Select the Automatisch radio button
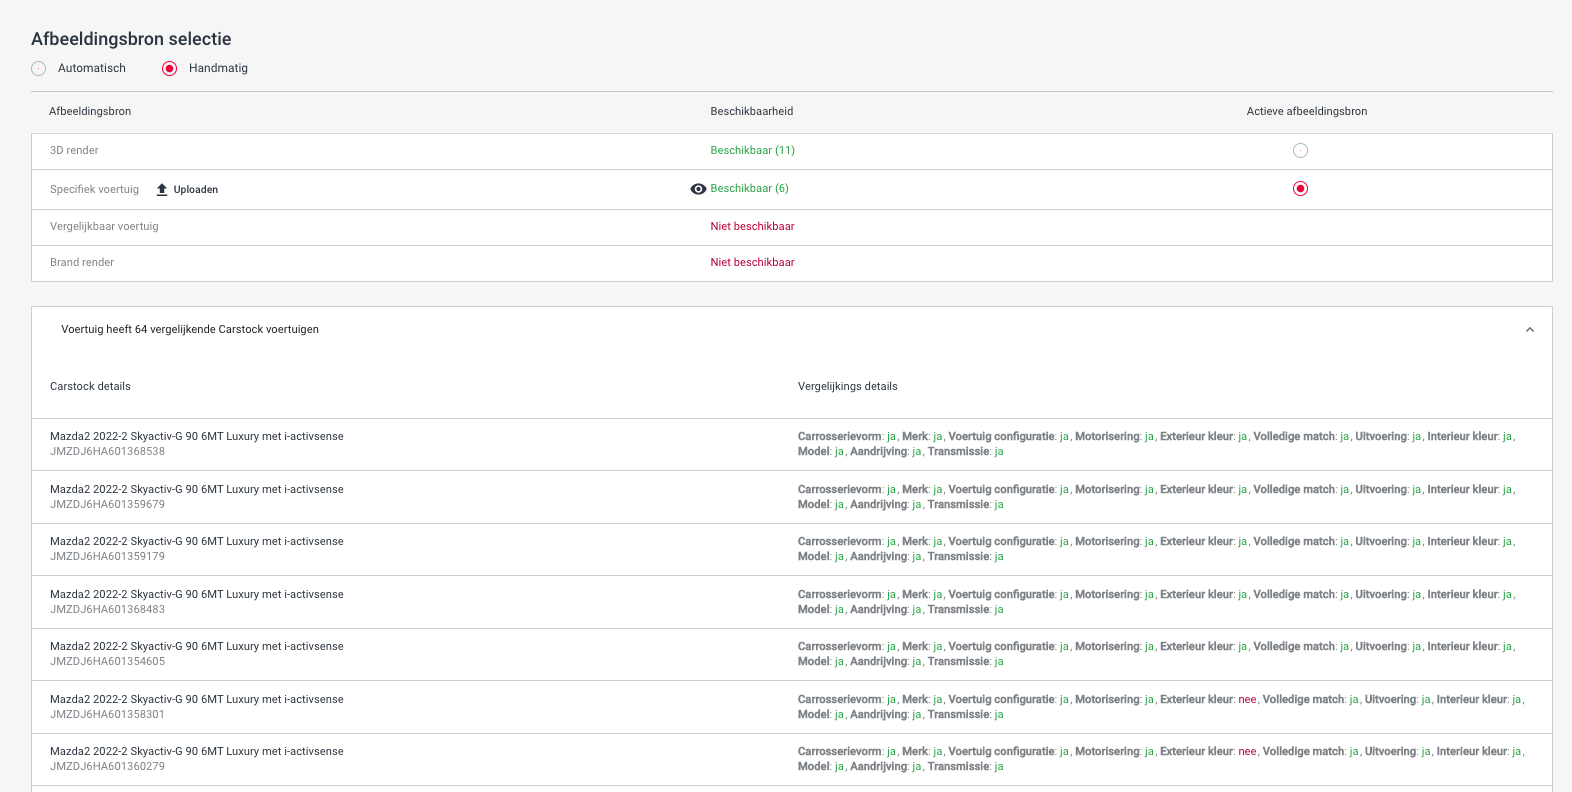Image resolution: width=1572 pixels, height=792 pixels. (39, 69)
